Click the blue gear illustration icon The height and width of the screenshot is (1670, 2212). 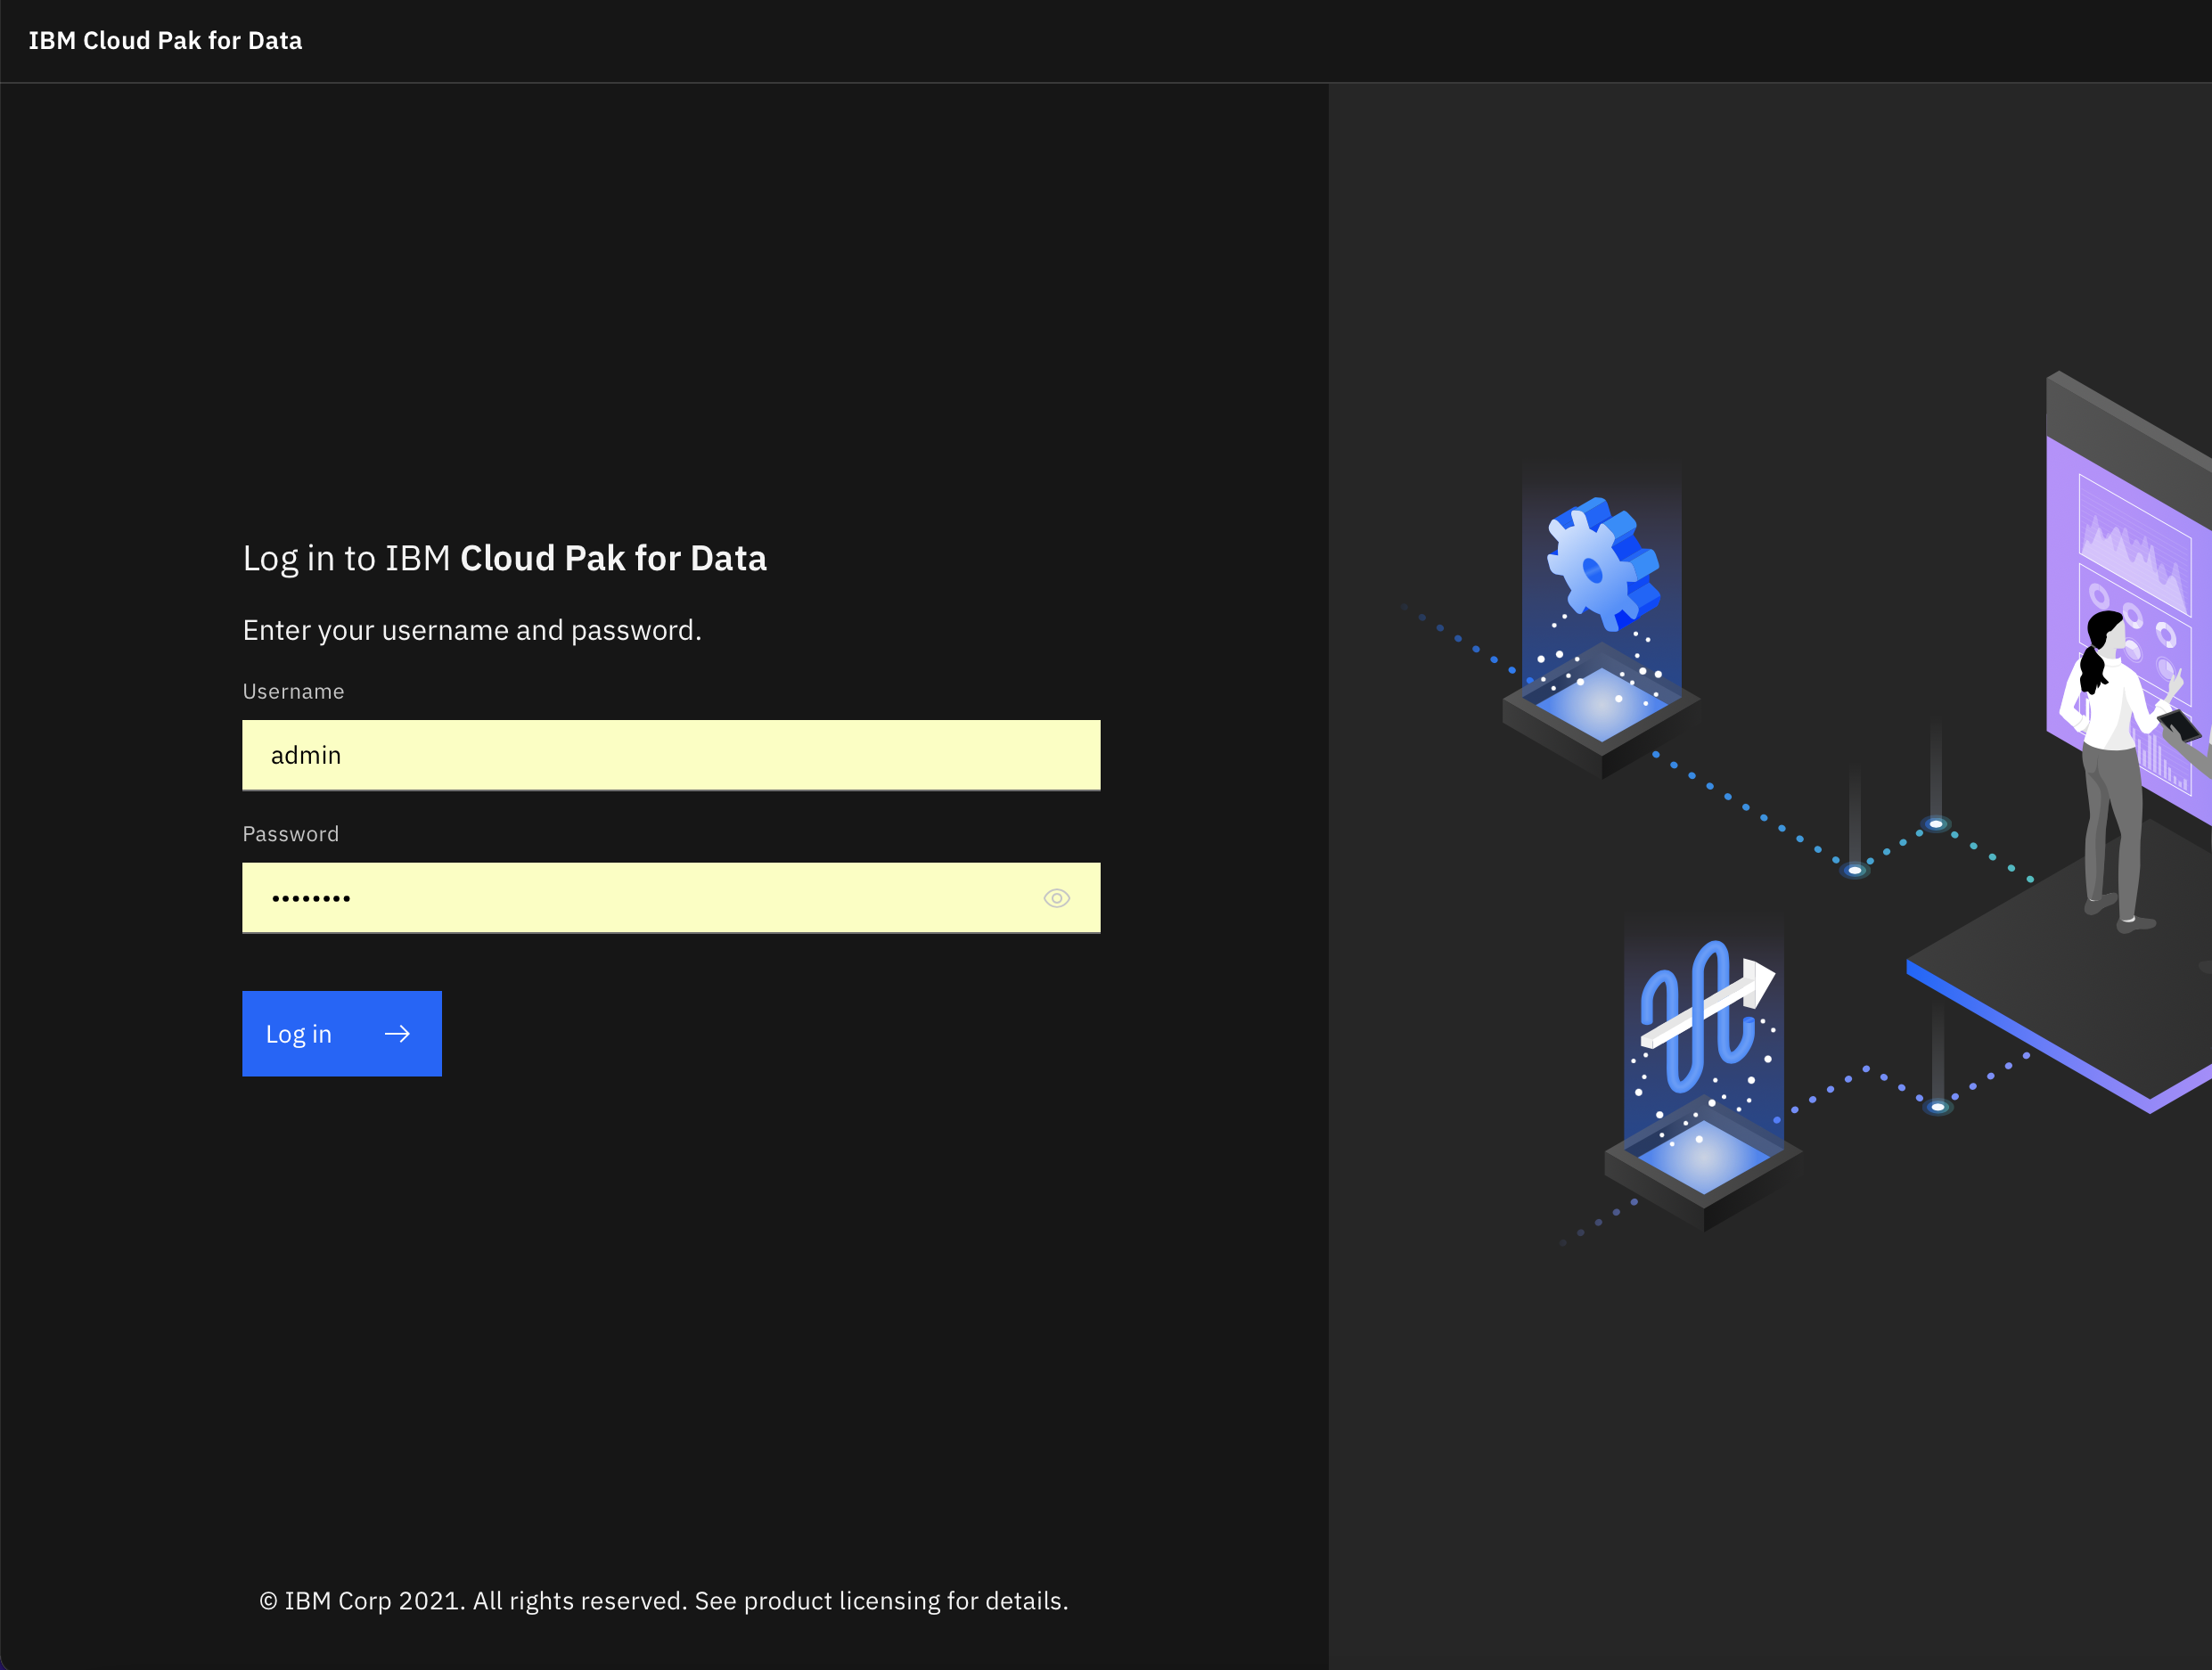[1601, 565]
